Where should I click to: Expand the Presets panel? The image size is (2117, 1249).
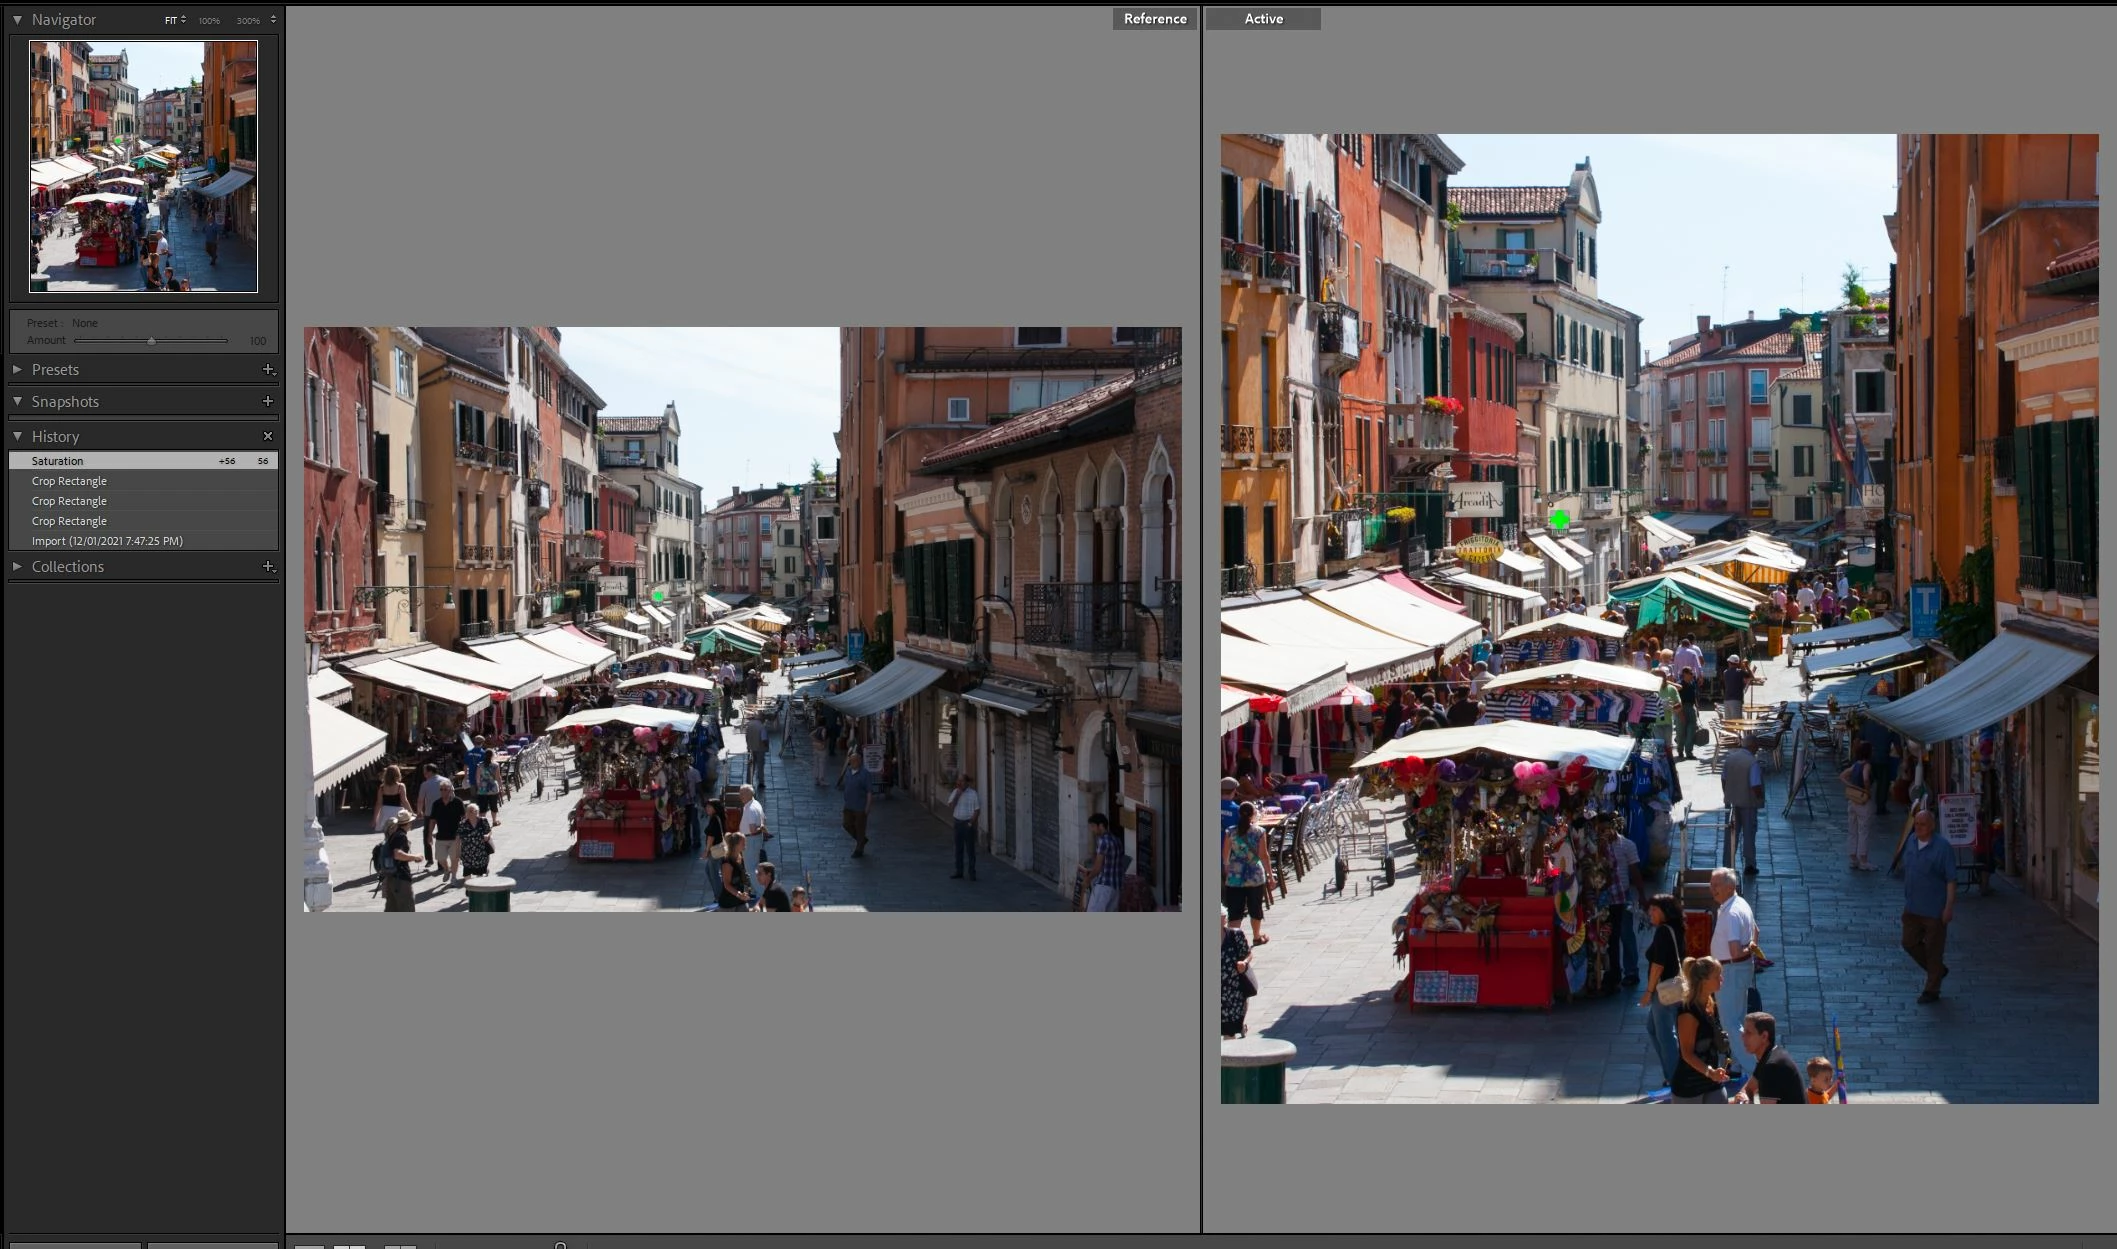[17, 370]
